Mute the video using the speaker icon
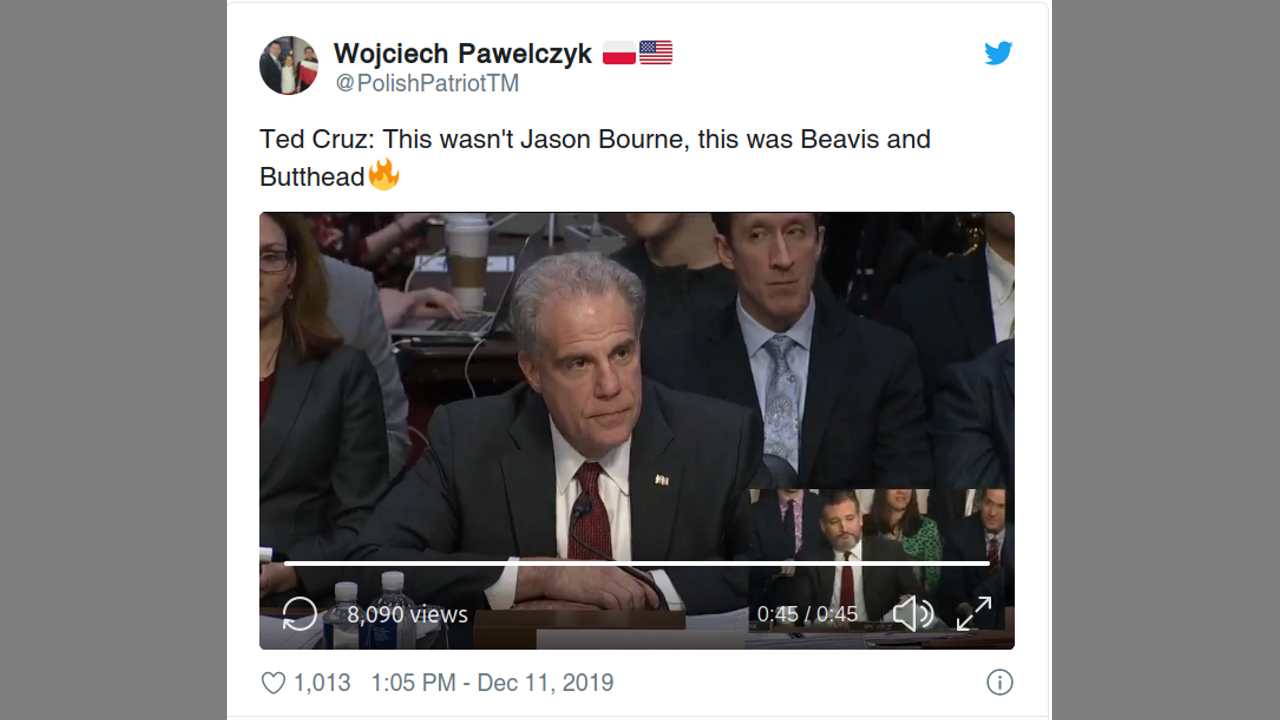Viewport: 1280px width, 720px height. (x=912, y=613)
